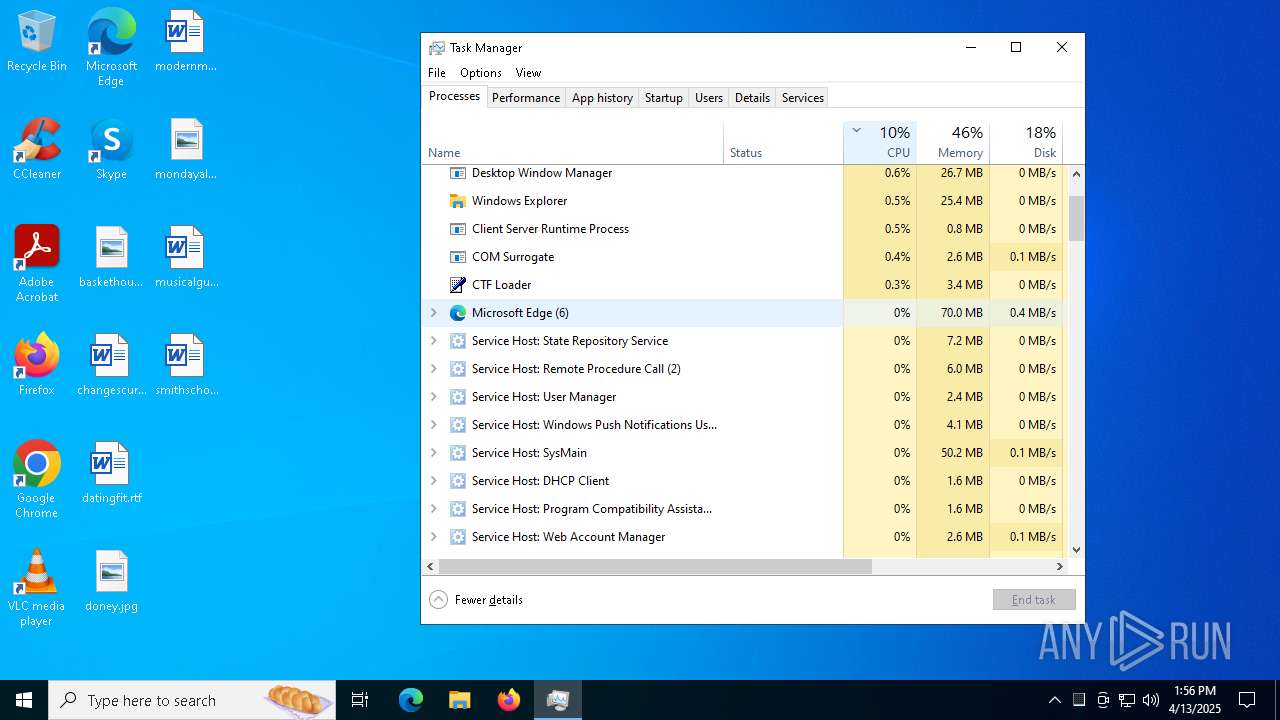Viewport: 1280px width, 720px height.
Task: Open the View menu
Action: point(528,73)
